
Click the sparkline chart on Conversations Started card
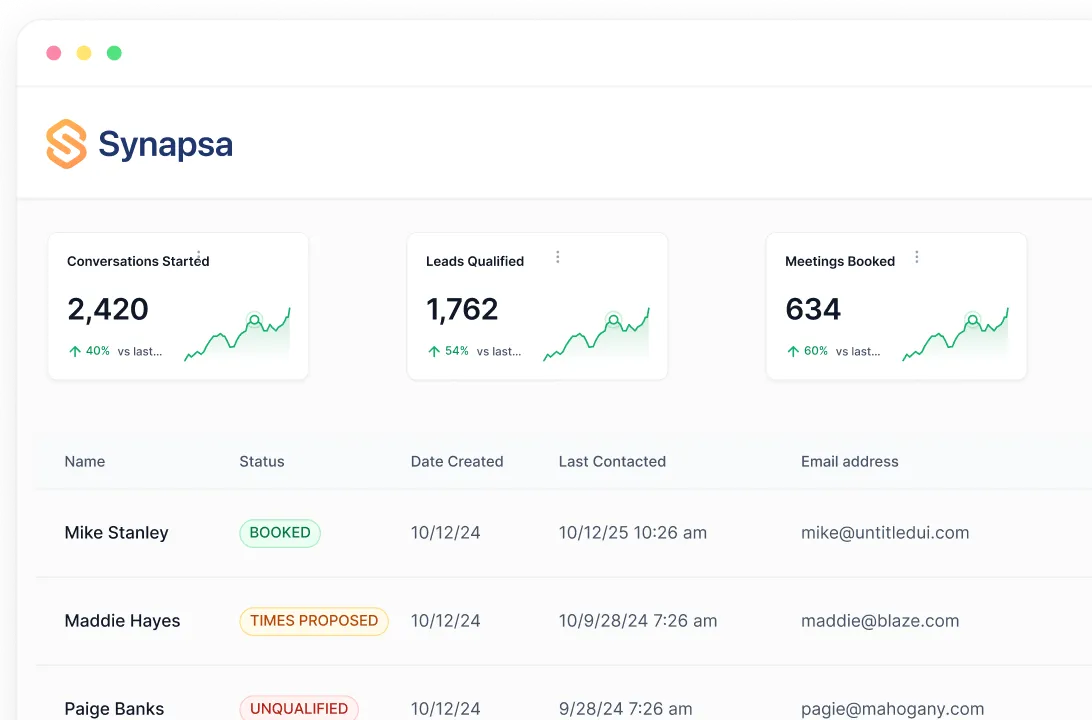tap(237, 333)
